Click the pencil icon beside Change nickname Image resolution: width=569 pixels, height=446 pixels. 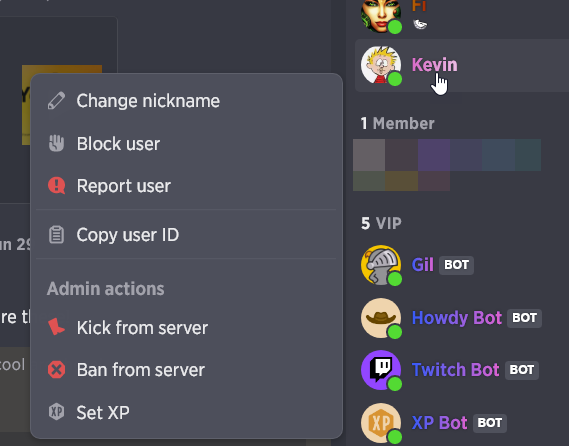(x=56, y=101)
